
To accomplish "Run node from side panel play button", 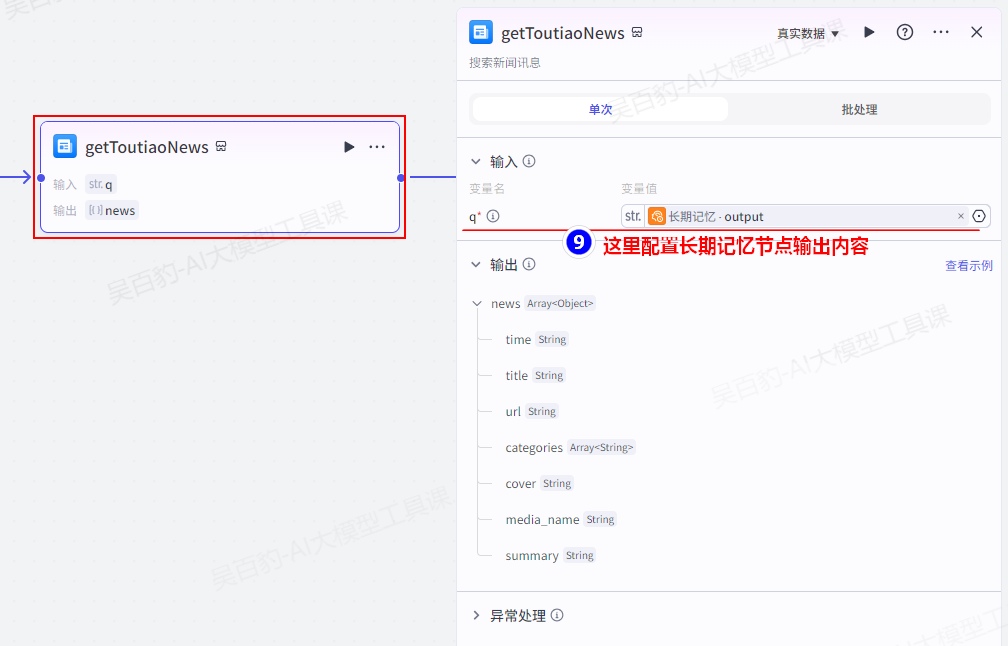I will click(869, 32).
